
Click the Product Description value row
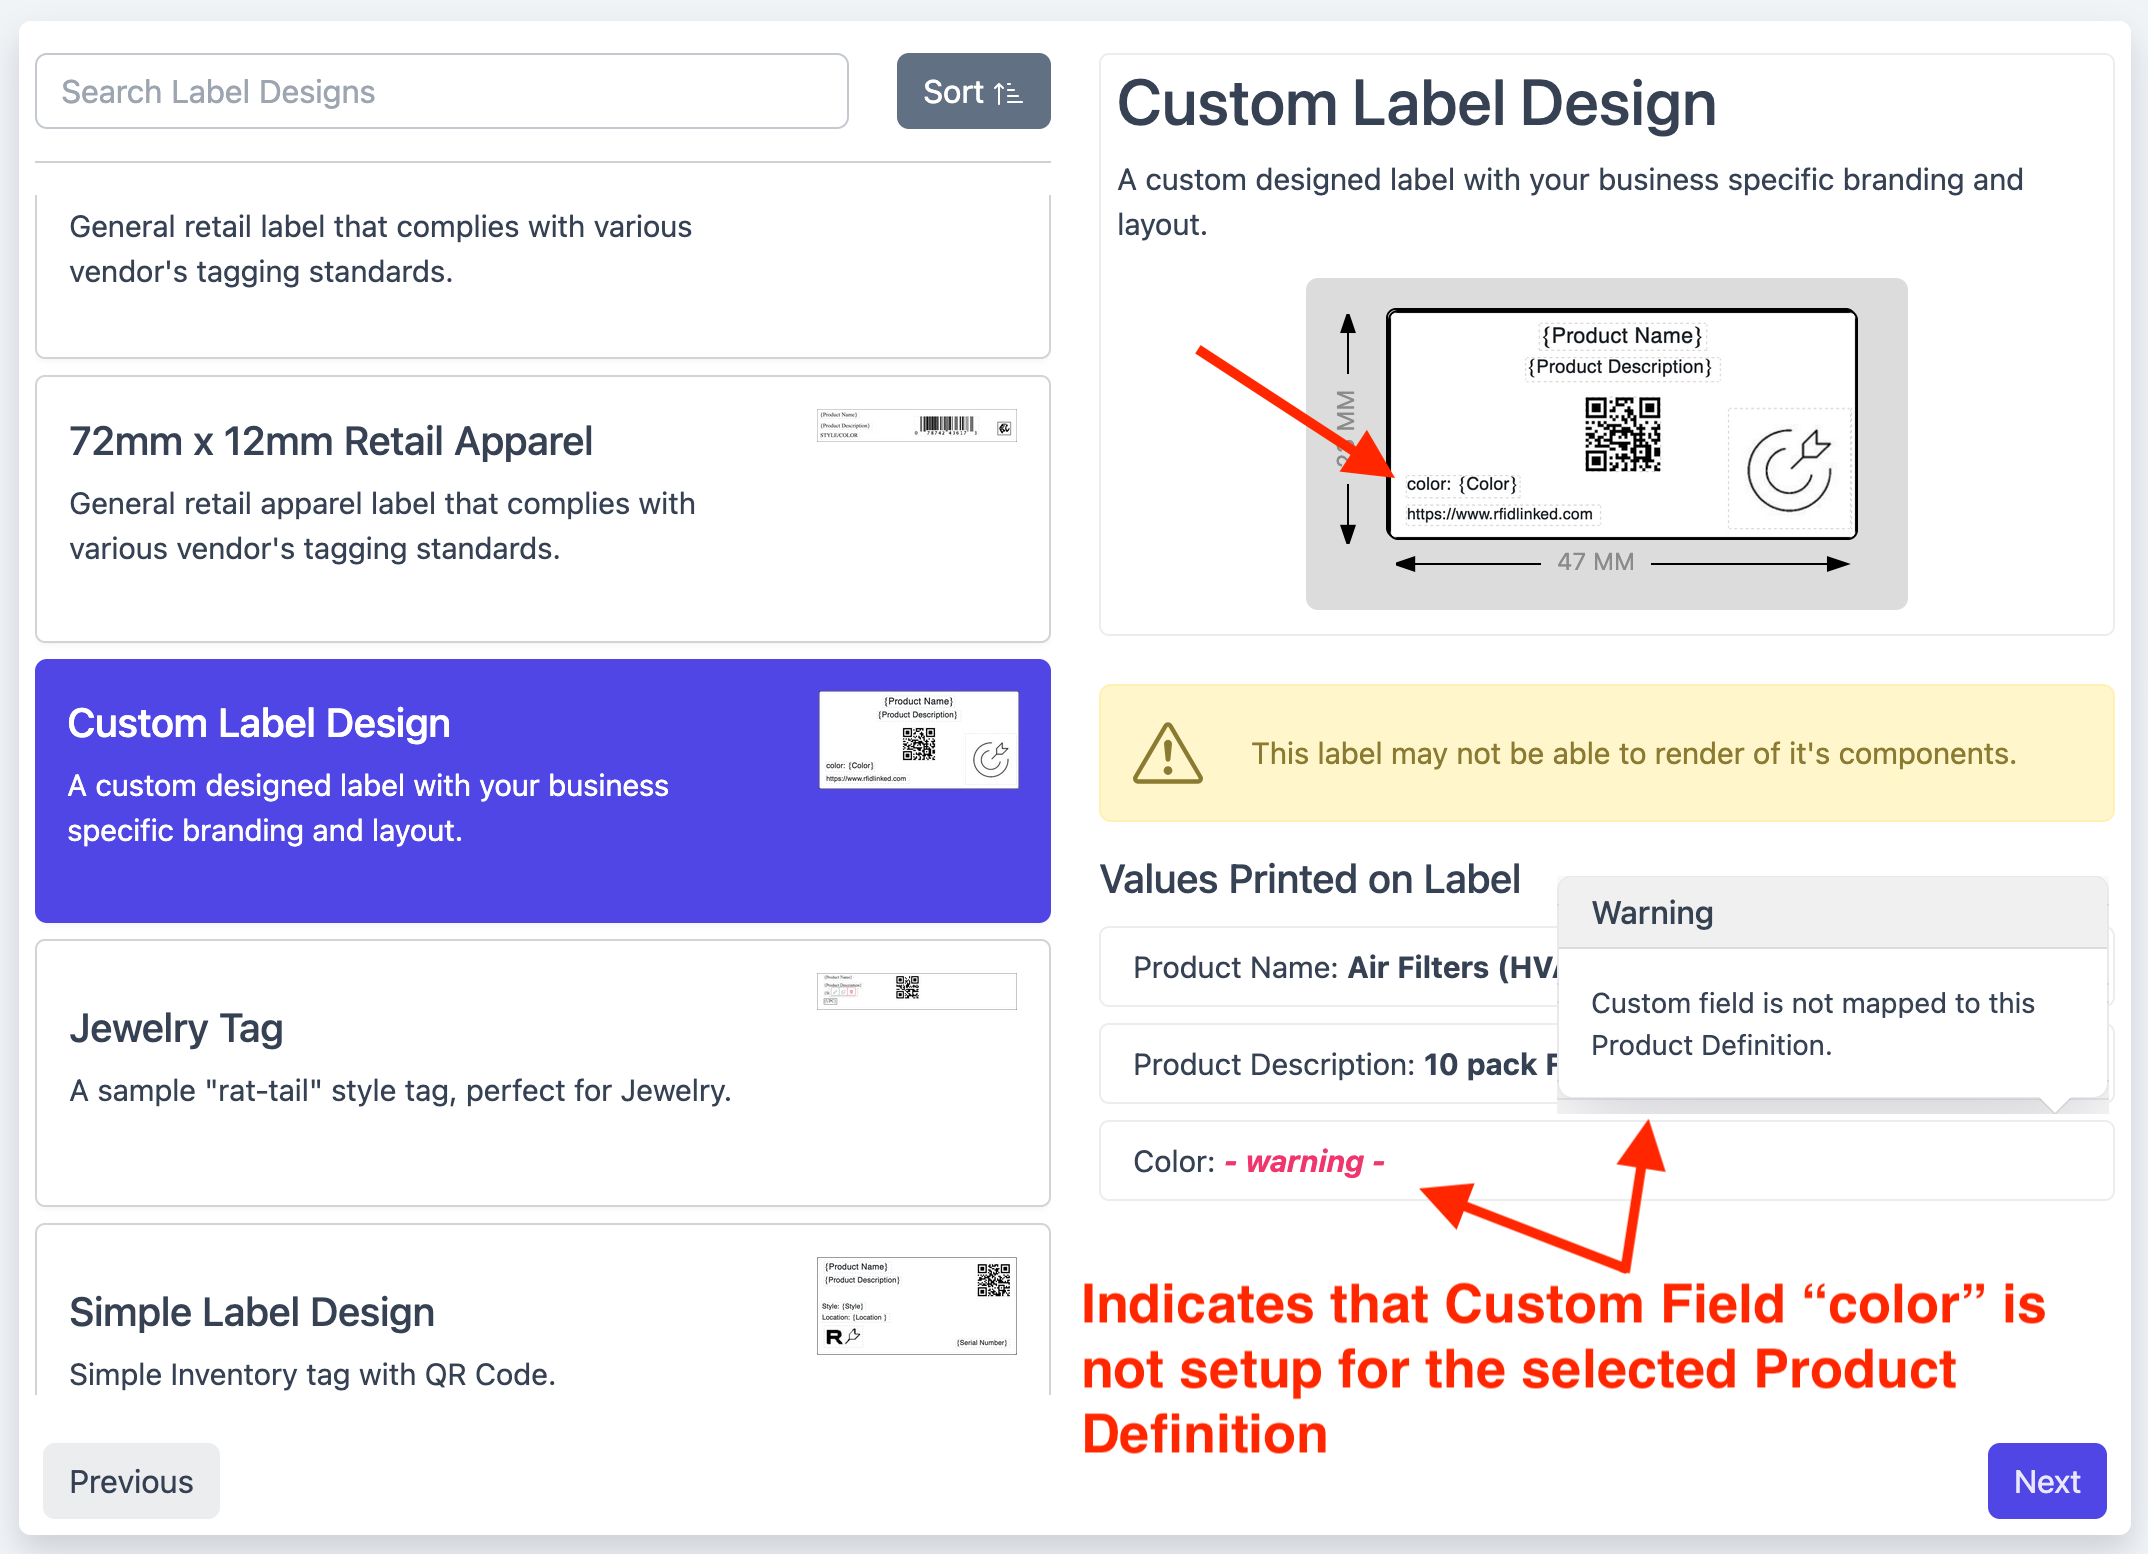click(x=1340, y=1064)
